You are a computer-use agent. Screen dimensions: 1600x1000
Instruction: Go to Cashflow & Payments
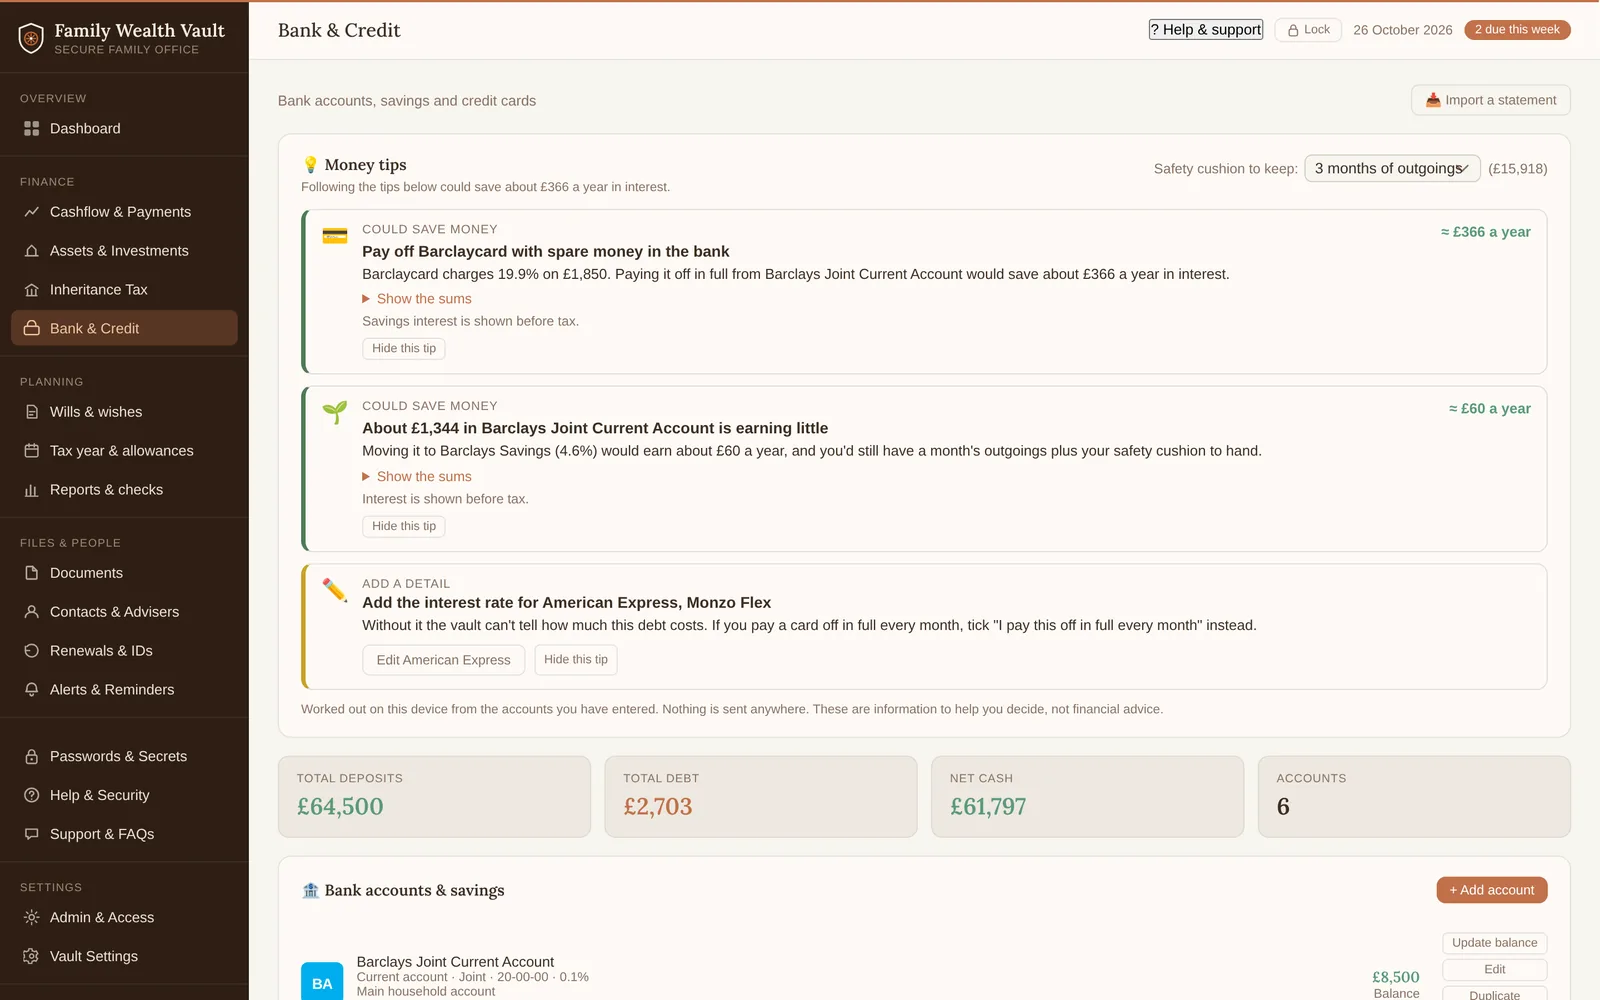(124, 212)
